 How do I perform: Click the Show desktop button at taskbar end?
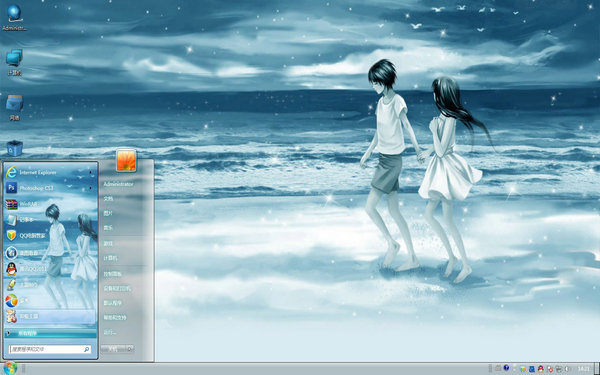(x=597, y=369)
